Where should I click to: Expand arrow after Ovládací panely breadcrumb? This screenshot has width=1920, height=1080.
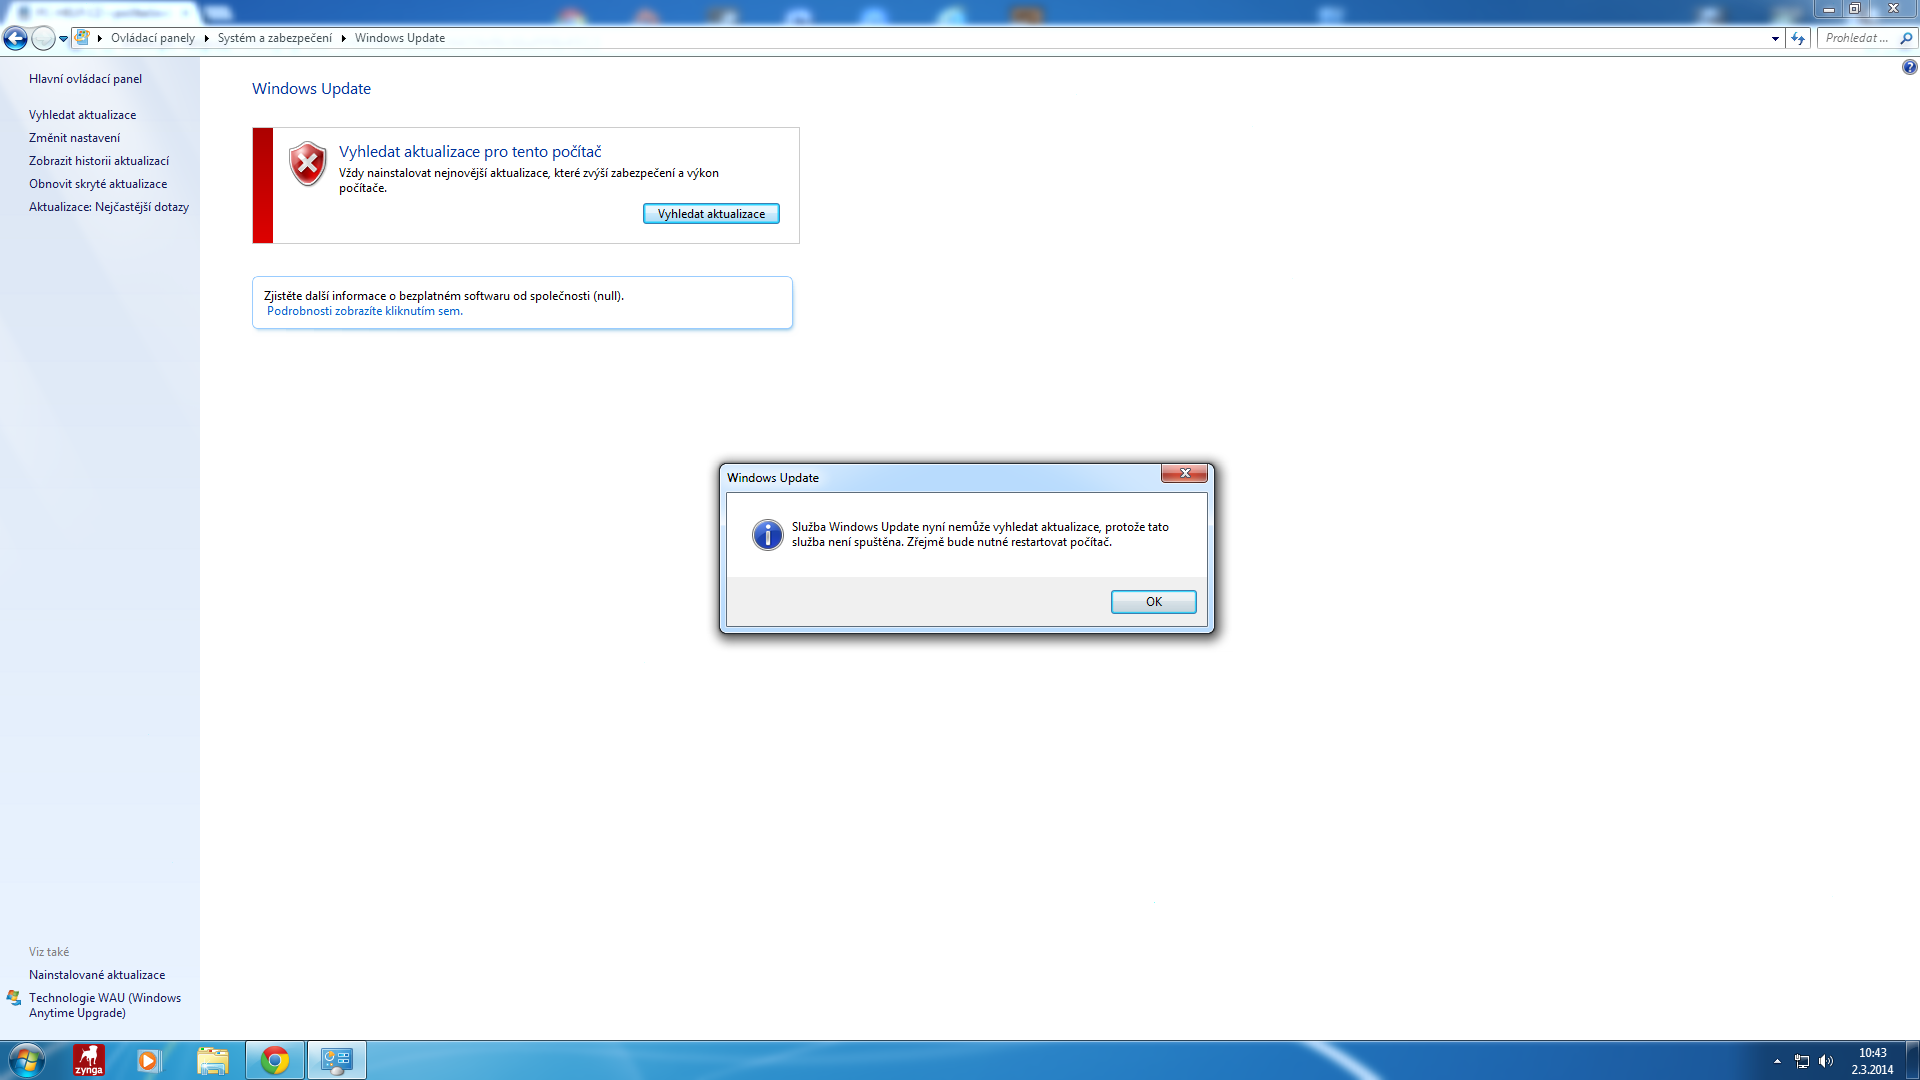[207, 38]
